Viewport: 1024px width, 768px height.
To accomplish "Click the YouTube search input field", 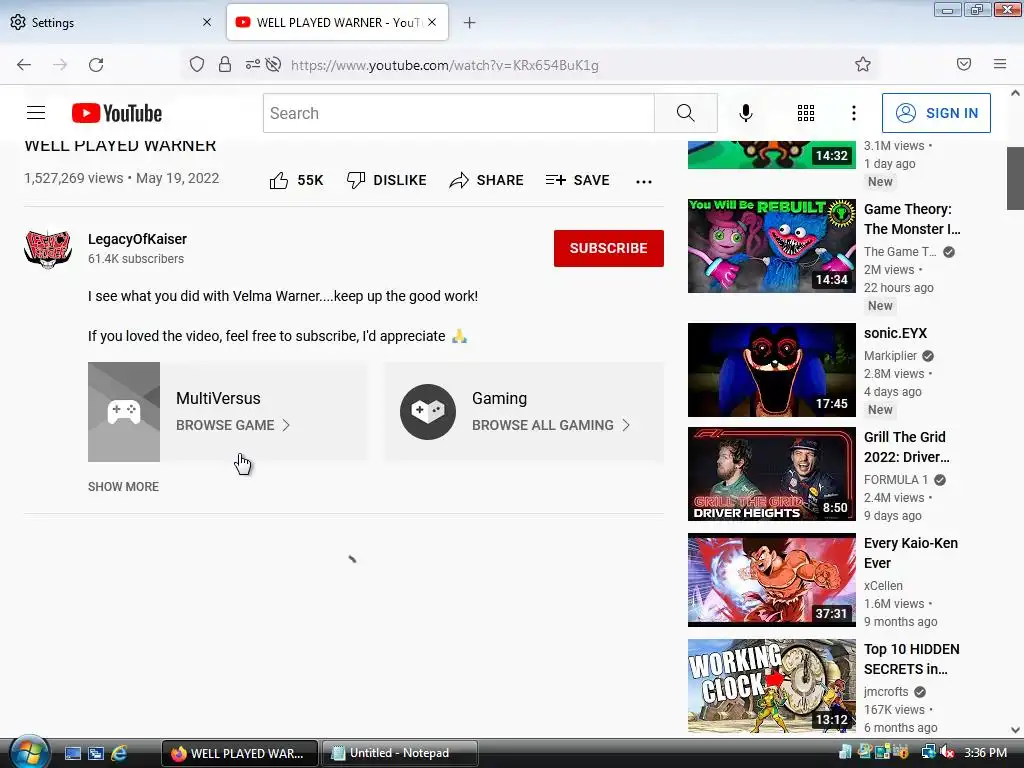I will 458,113.
